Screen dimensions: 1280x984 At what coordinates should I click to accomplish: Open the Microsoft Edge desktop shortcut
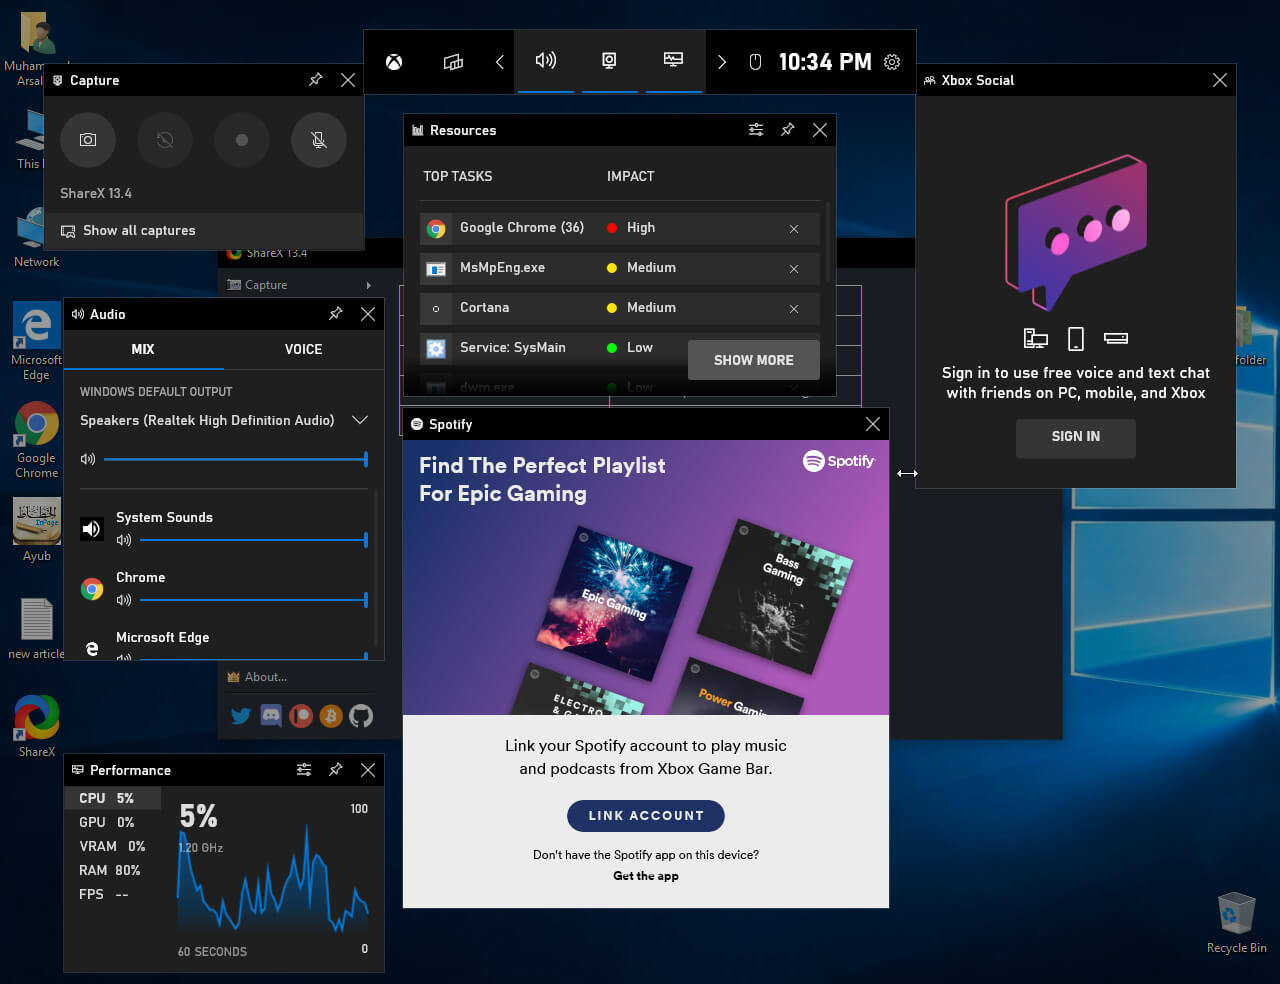tap(37, 342)
